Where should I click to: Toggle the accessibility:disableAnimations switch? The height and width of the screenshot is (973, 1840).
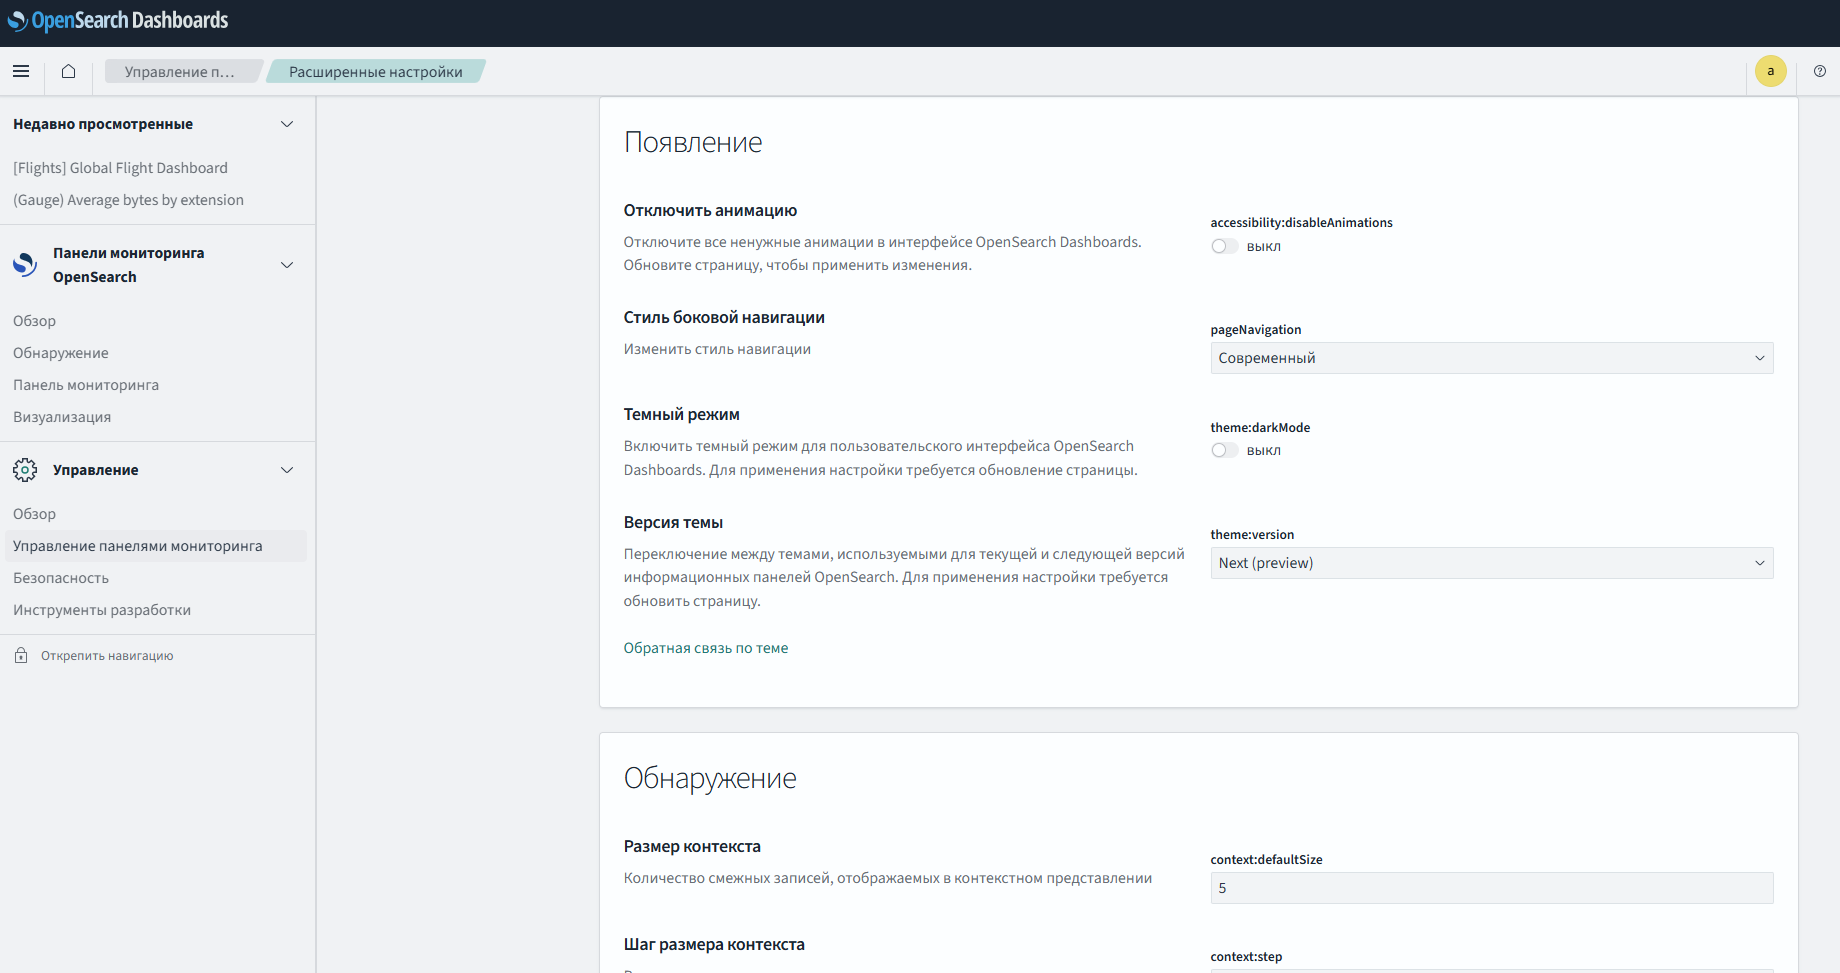tap(1224, 247)
